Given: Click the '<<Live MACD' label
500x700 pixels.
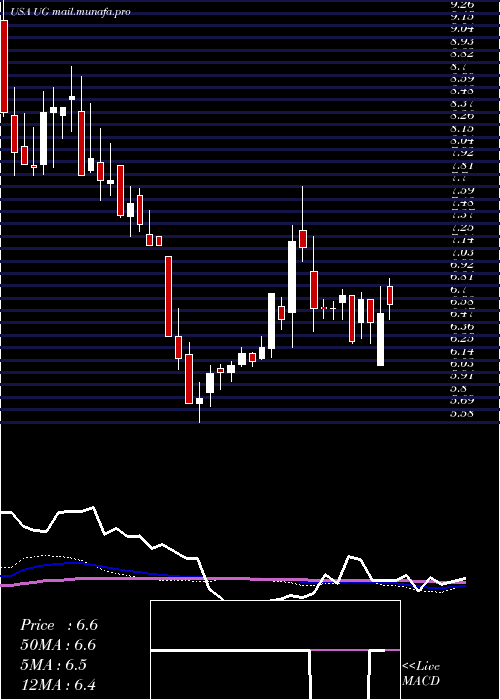Looking at the screenshot, I should click(x=421, y=674).
